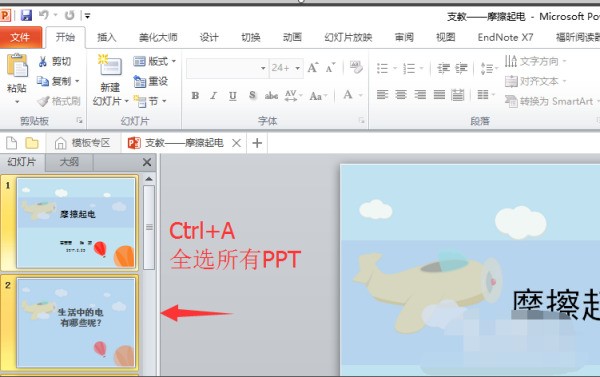
Task: Click the increase indent icon
Action: coord(461,68)
